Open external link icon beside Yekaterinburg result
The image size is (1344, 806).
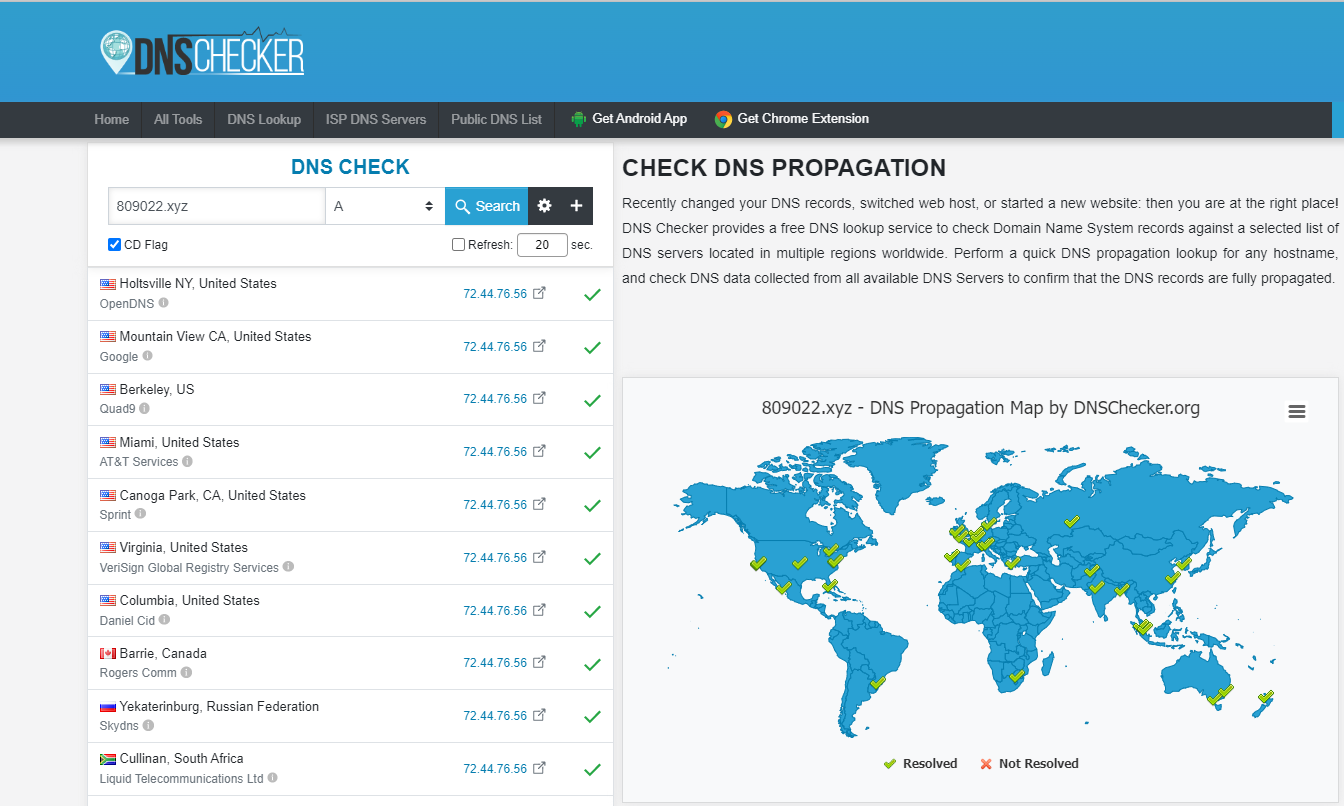540,716
